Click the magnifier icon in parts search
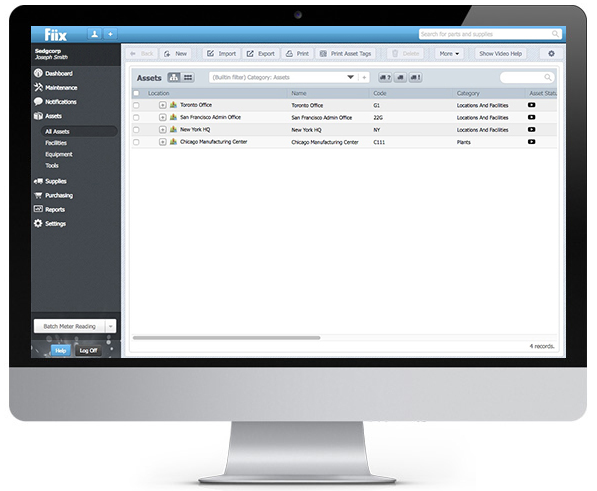 (x=555, y=34)
